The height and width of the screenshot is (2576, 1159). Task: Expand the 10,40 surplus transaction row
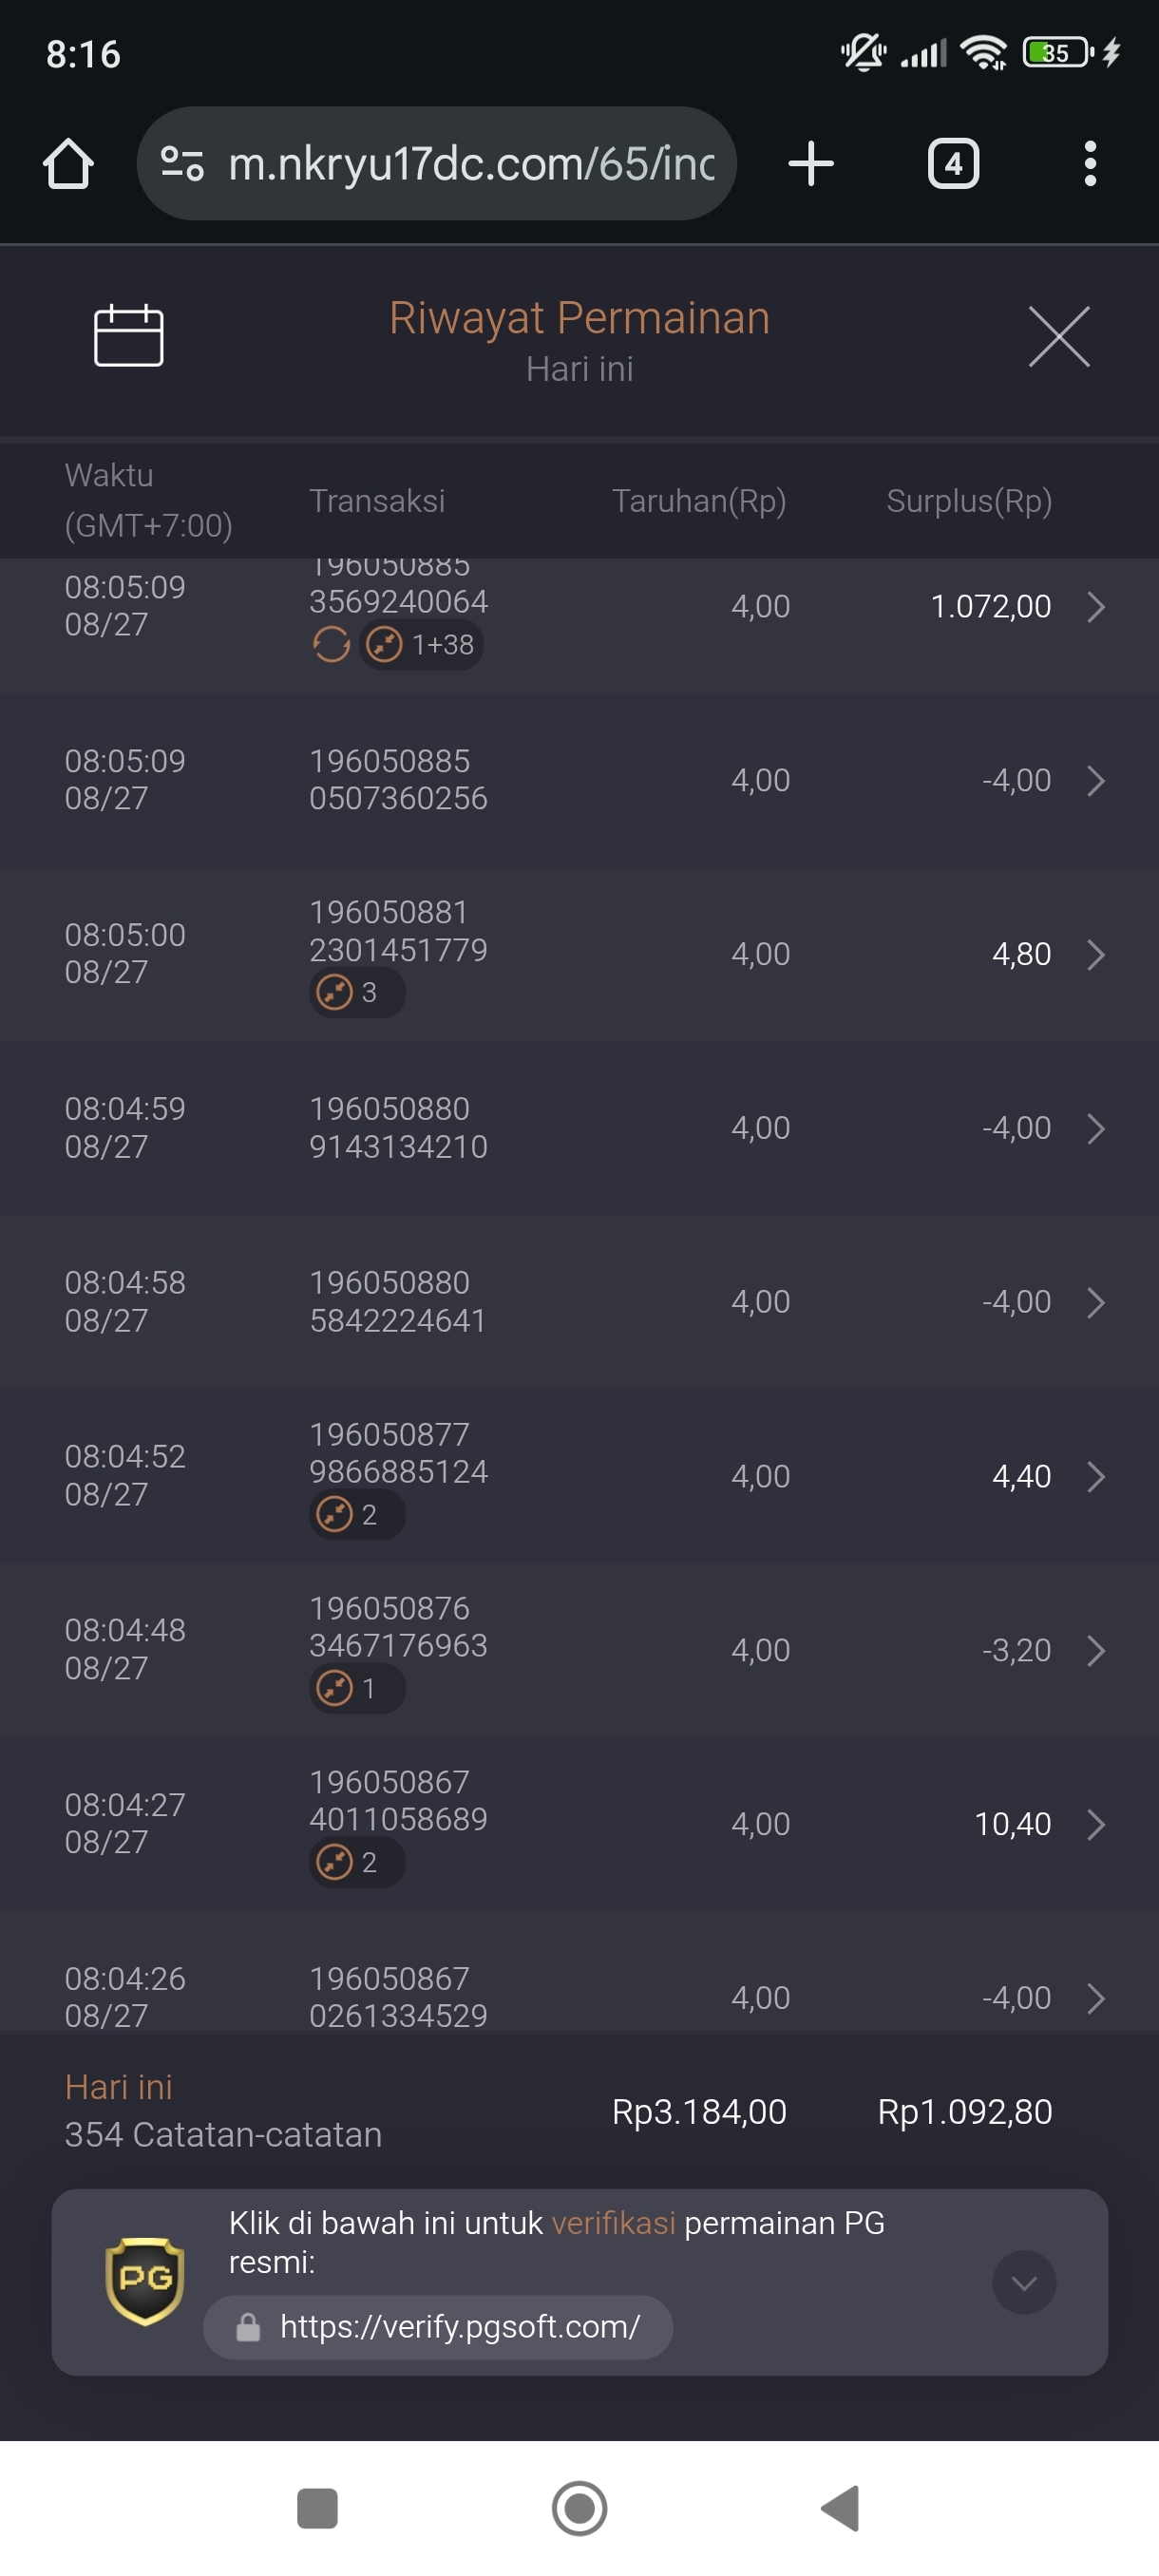[x=1095, y=1824]
